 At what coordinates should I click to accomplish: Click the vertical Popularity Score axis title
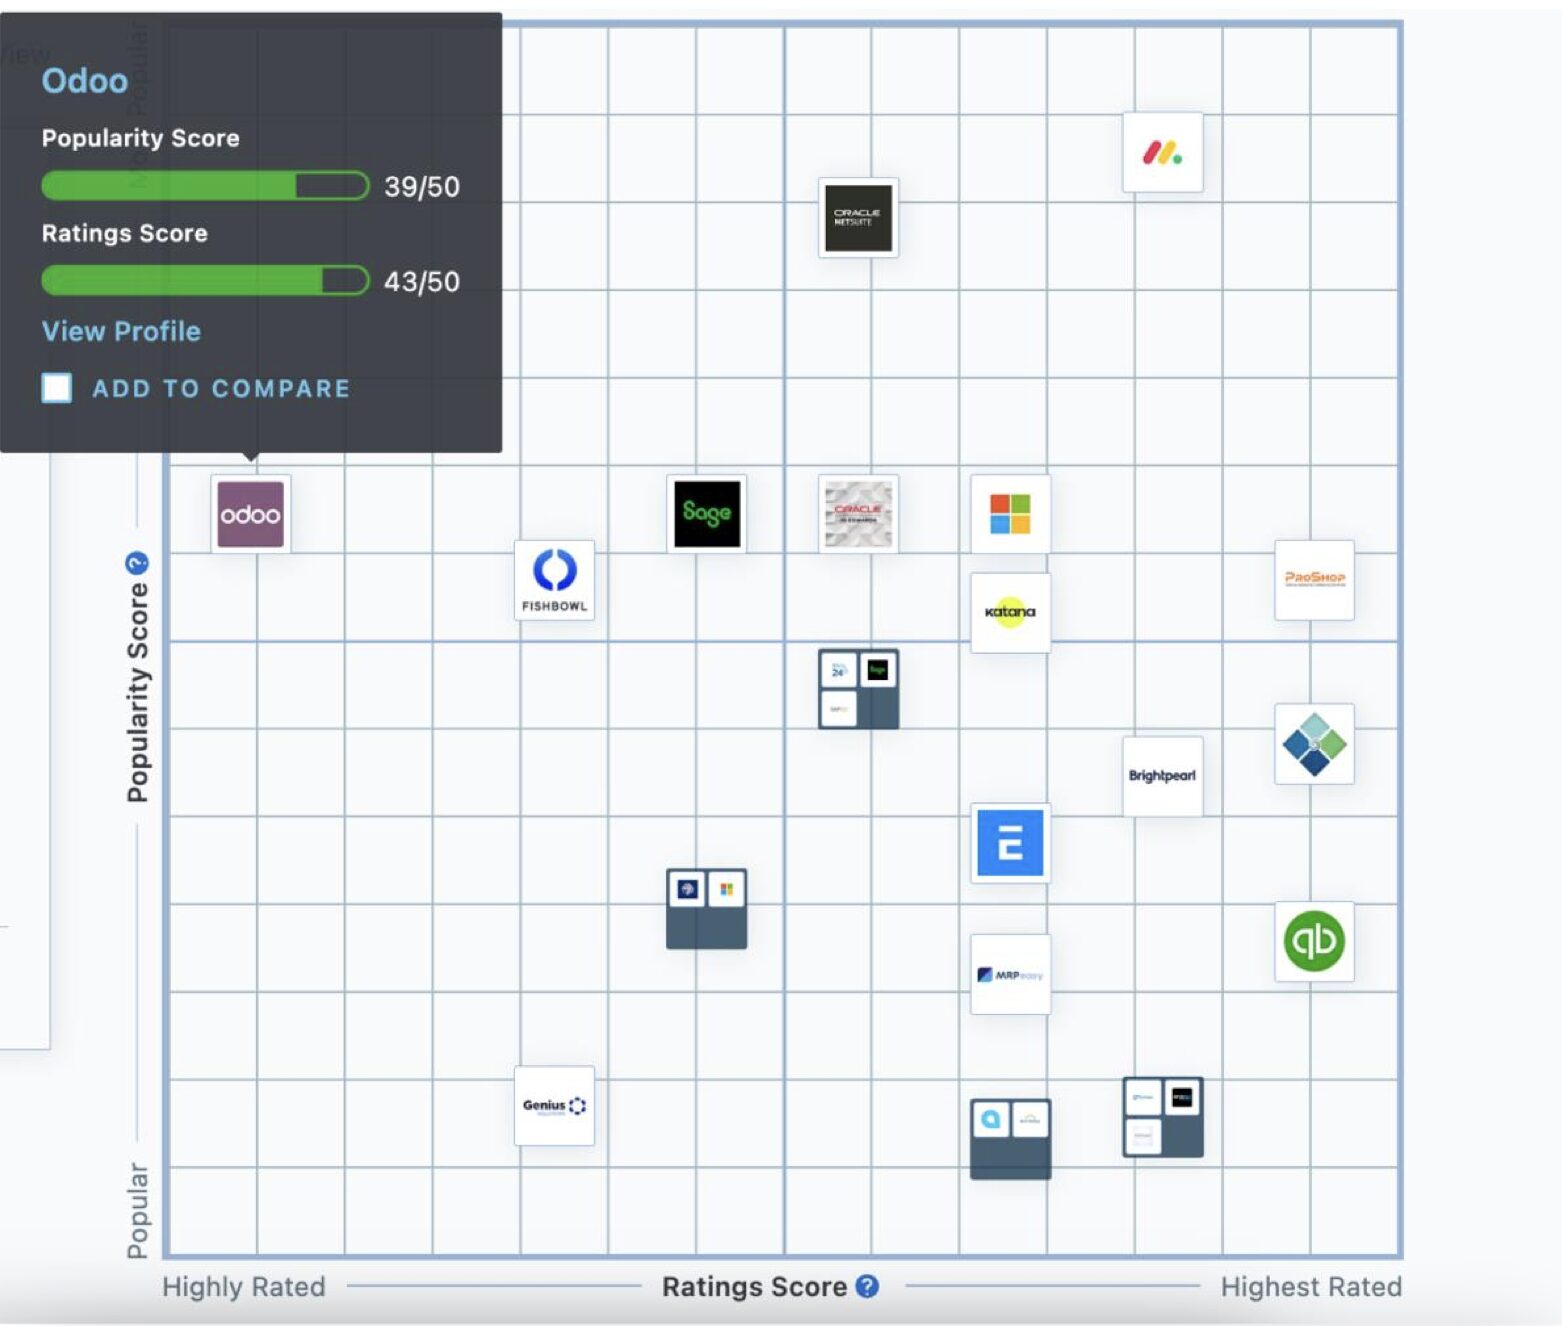137,693
